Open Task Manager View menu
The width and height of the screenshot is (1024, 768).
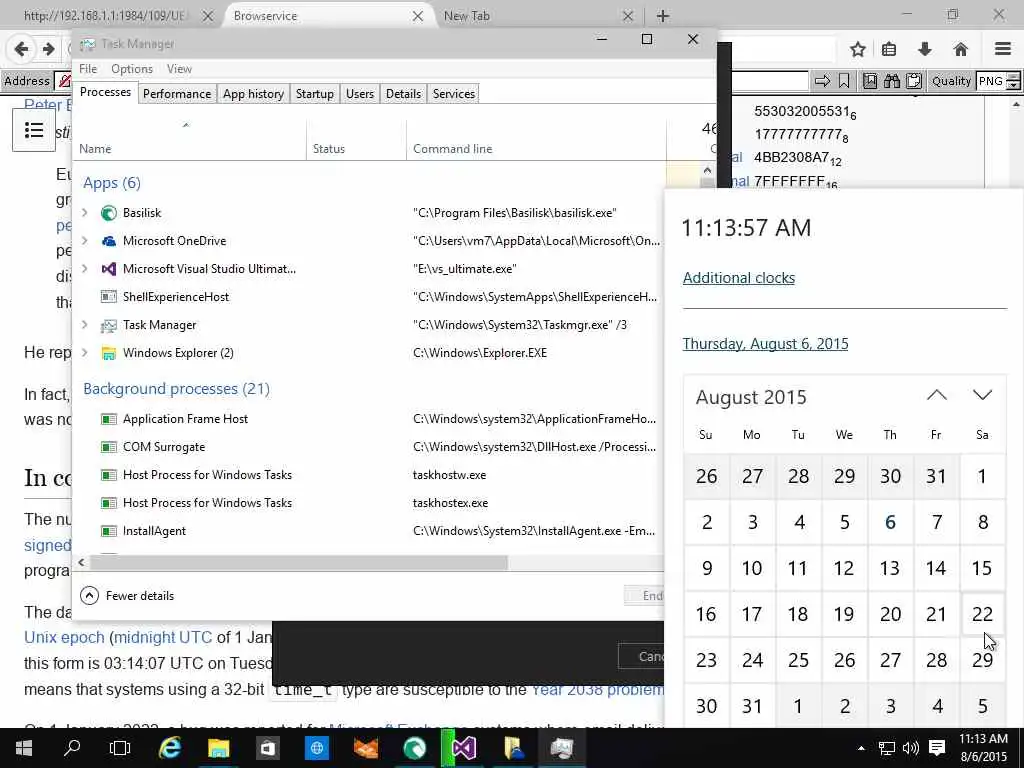click(179, 69)
